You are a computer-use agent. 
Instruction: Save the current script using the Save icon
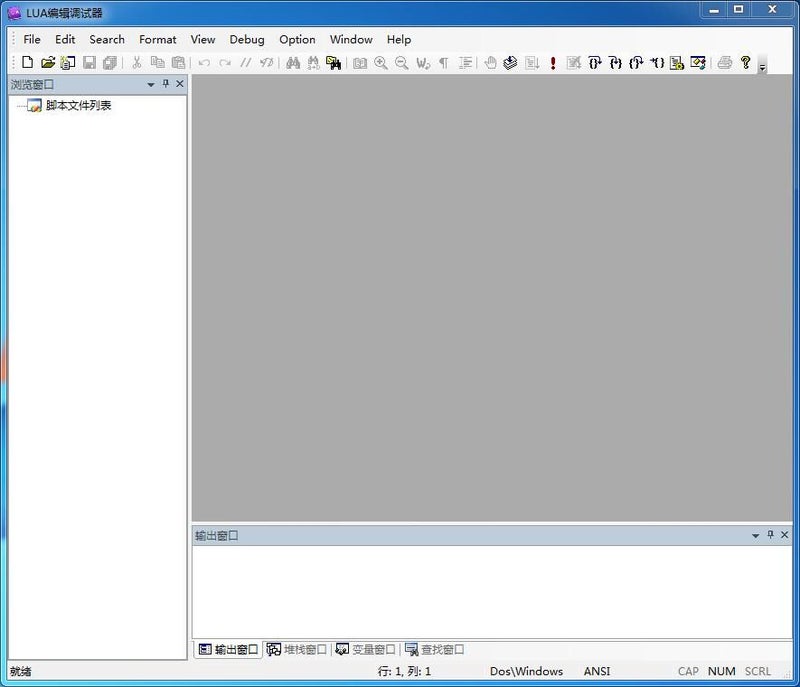click(x=88, y=62)
